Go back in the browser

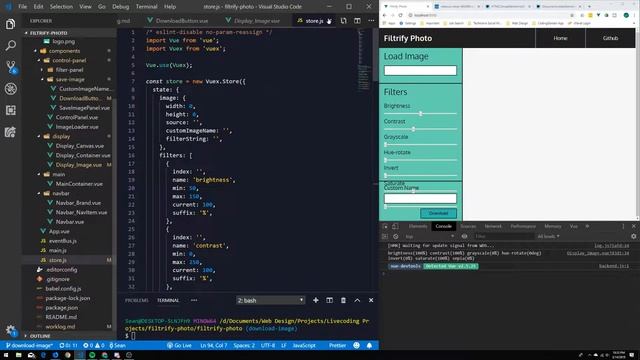(x=385, y=15)
